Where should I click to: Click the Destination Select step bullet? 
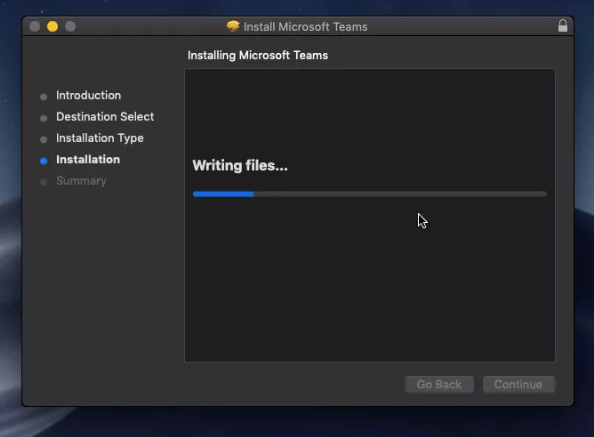point(44,118)
